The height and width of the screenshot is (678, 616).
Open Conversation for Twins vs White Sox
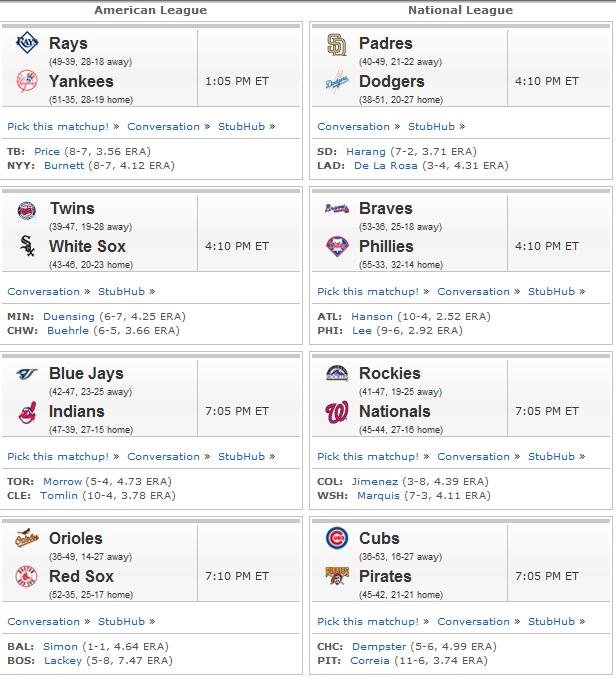click(x=44, y=291)
